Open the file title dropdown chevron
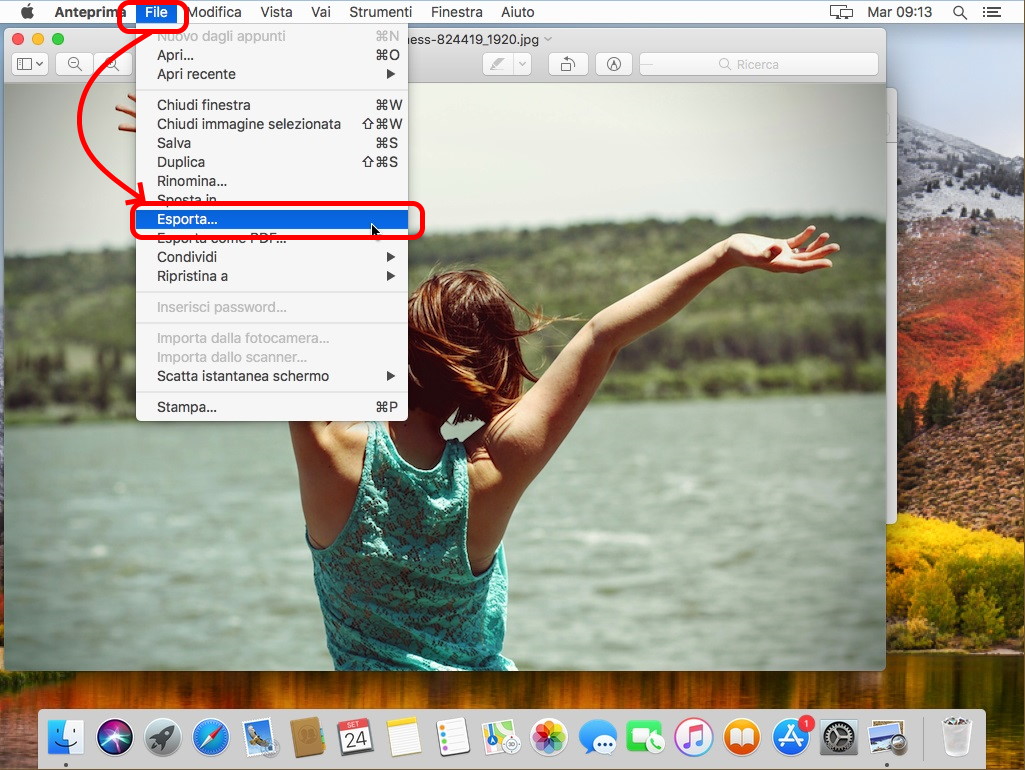Image resolution: width=1025 pixels, height=770 pixels. tap(548, 39)
